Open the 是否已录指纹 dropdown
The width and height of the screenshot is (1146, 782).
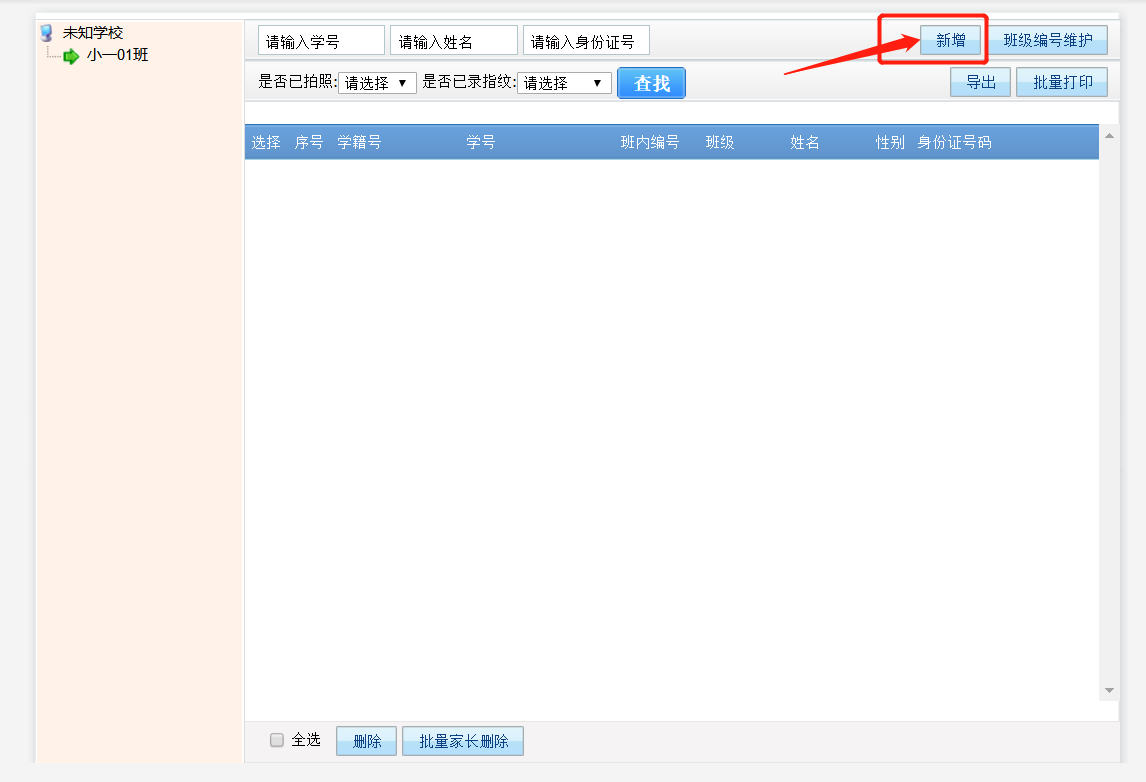tap(564, 83)
